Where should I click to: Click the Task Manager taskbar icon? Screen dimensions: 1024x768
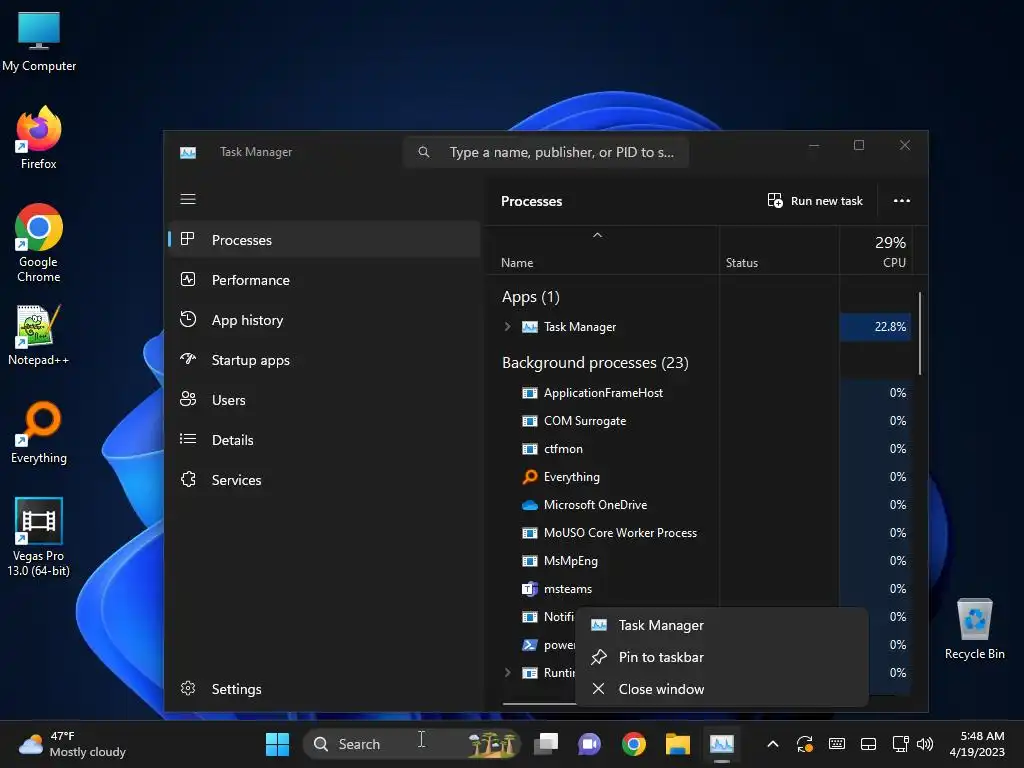(722, 744)
